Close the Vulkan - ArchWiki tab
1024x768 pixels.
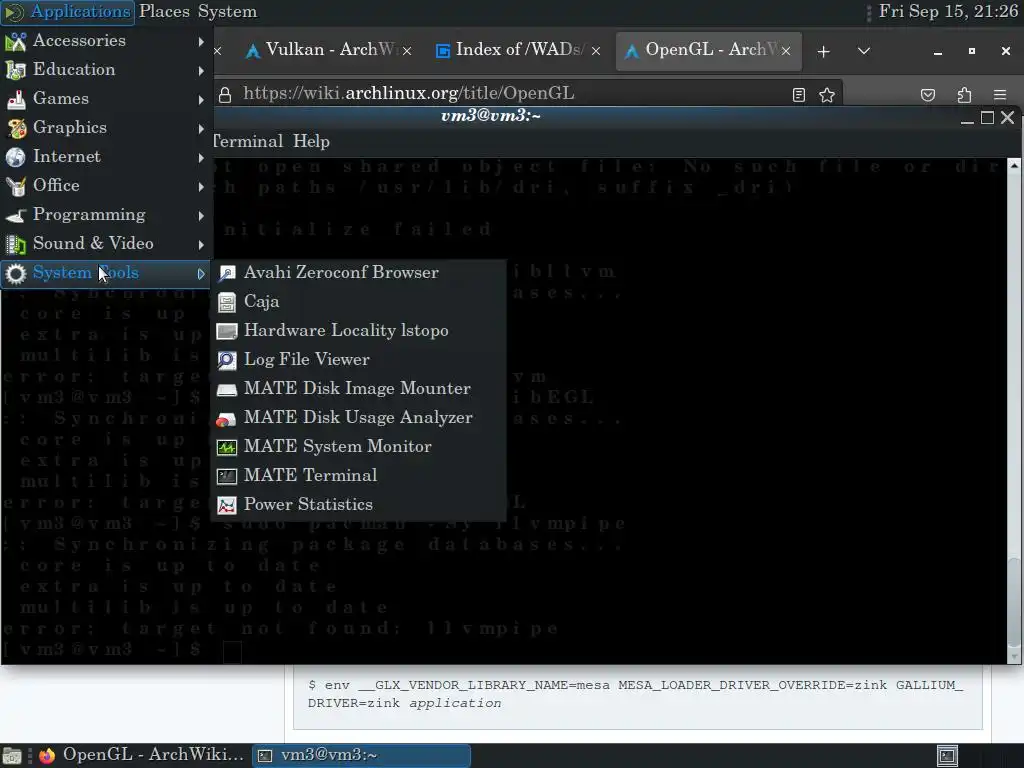(407, 51)
